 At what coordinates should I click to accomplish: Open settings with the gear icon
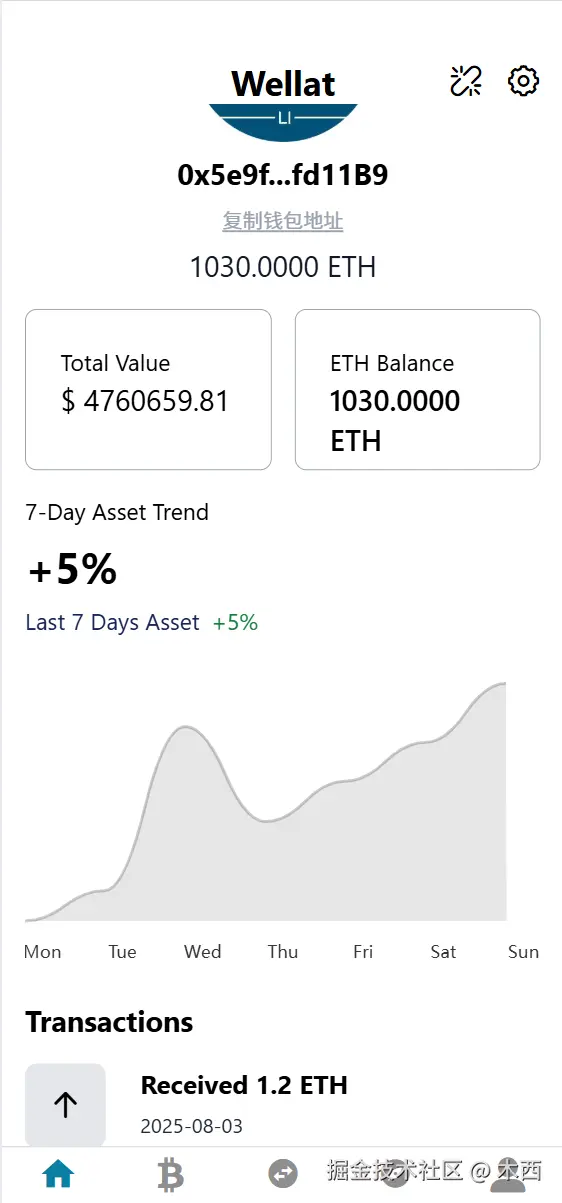click(x=524, y=81)
